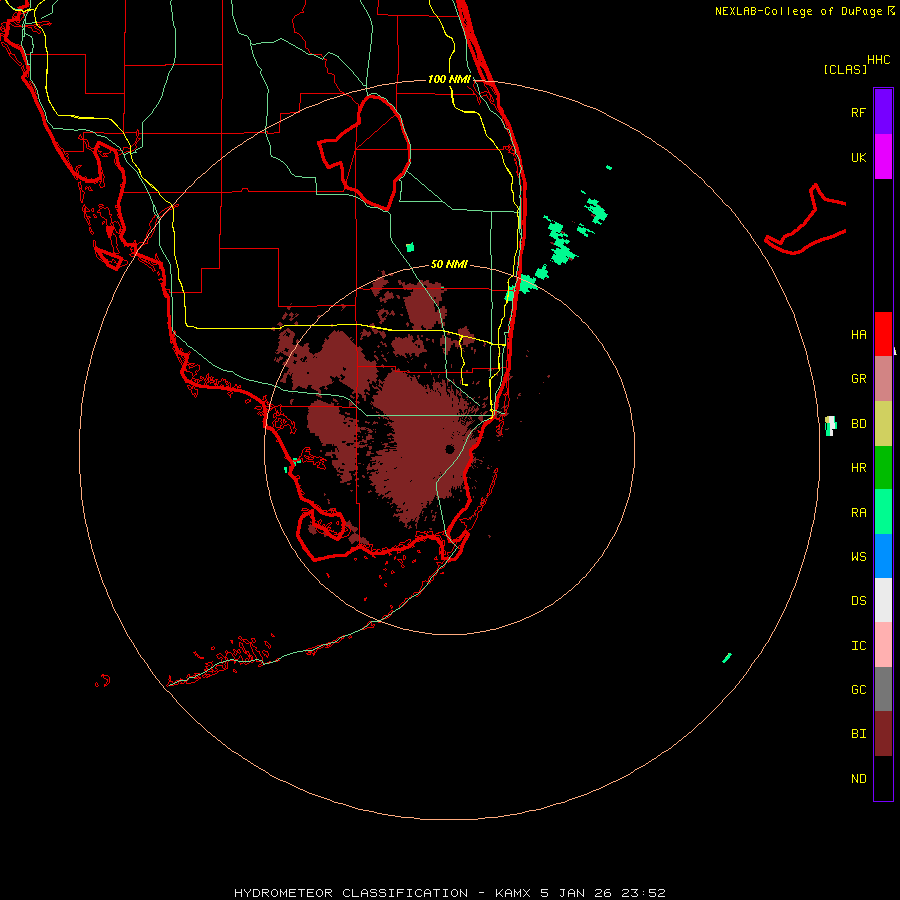Click the small green echo in the far southeast
Viewport: 900px width, 900px height.
point(727,658)
